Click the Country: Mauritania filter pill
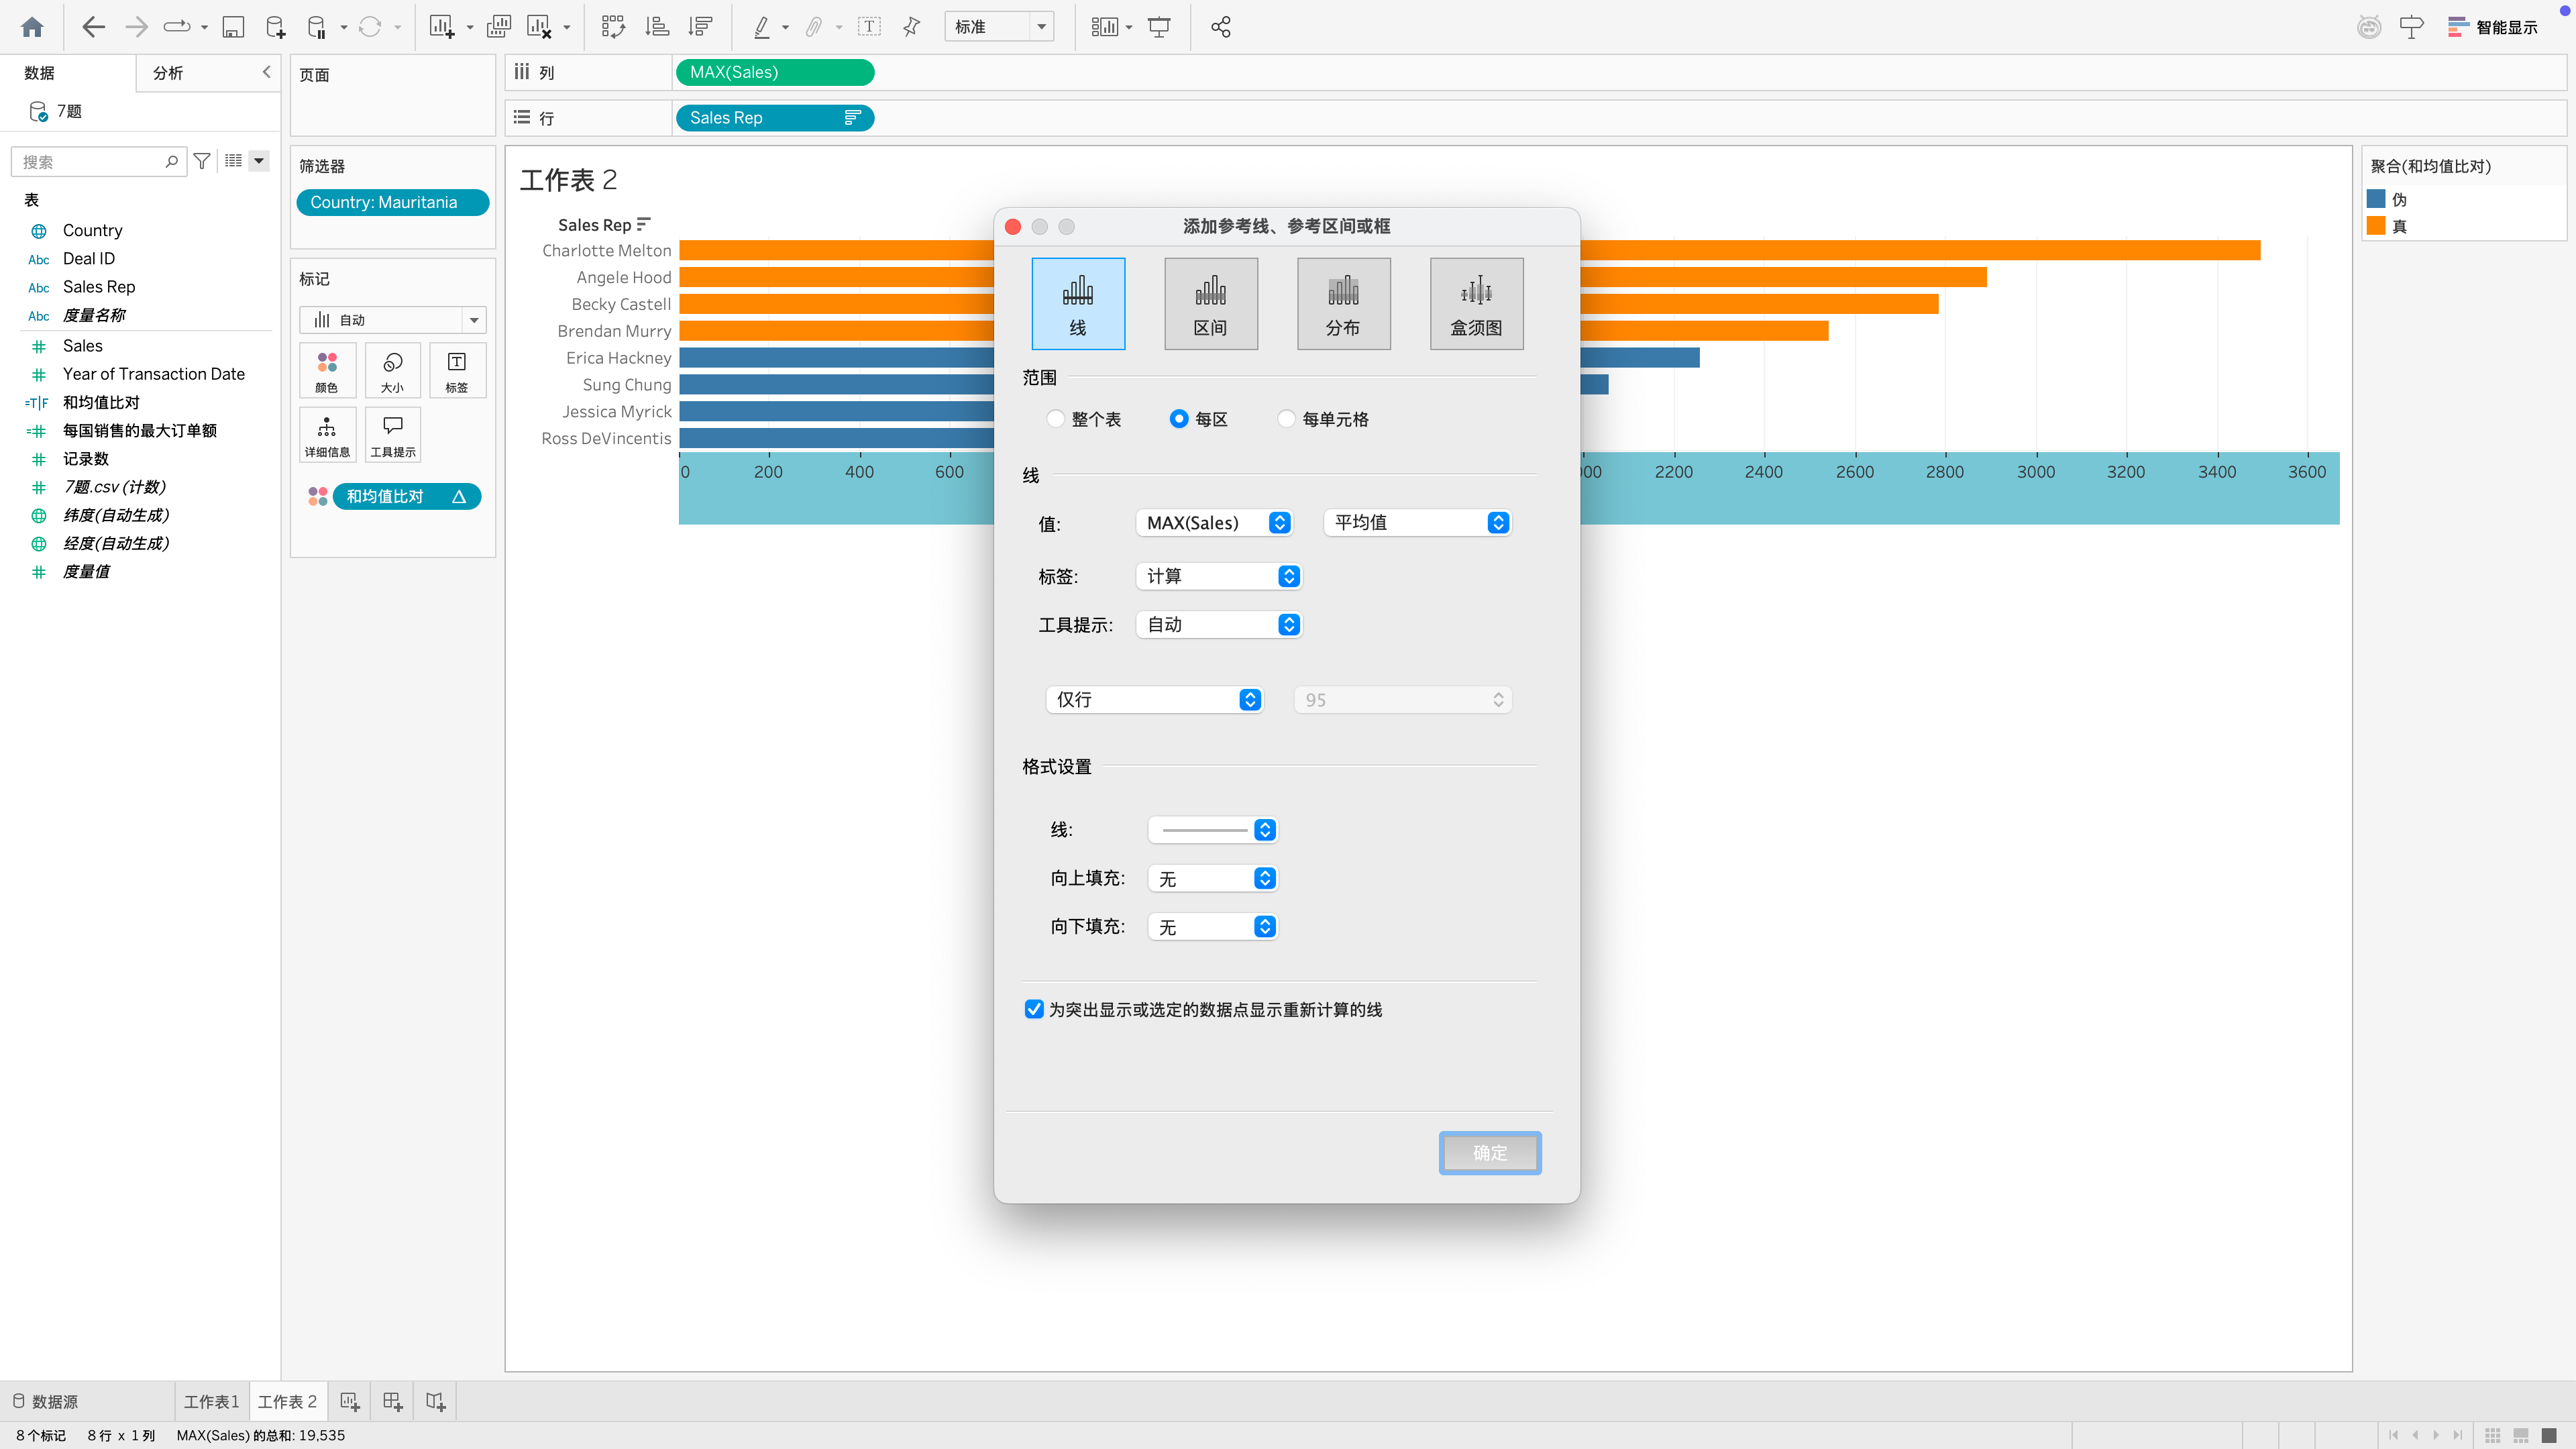Screen dimensions: 2576x1449 click(x=393, y=202)
